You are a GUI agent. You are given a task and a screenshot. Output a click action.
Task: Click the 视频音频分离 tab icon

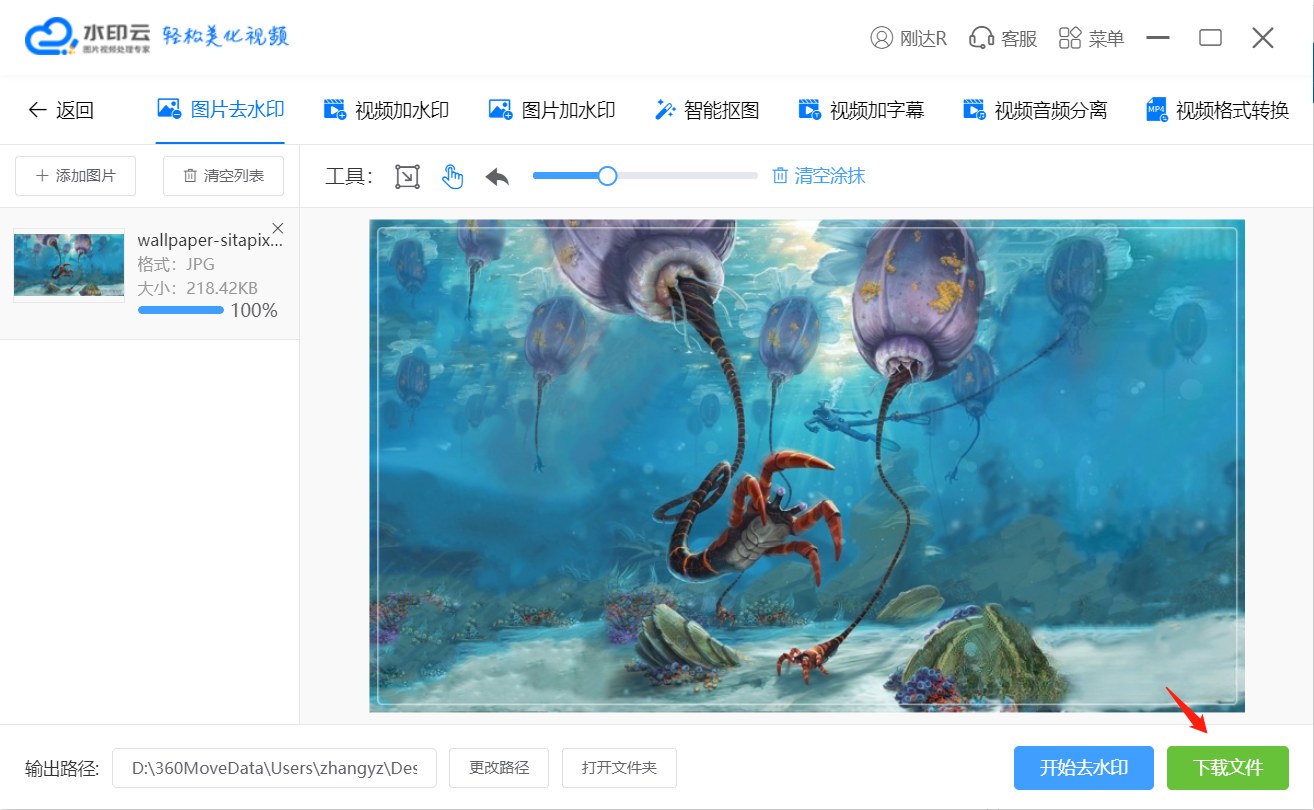974,110
